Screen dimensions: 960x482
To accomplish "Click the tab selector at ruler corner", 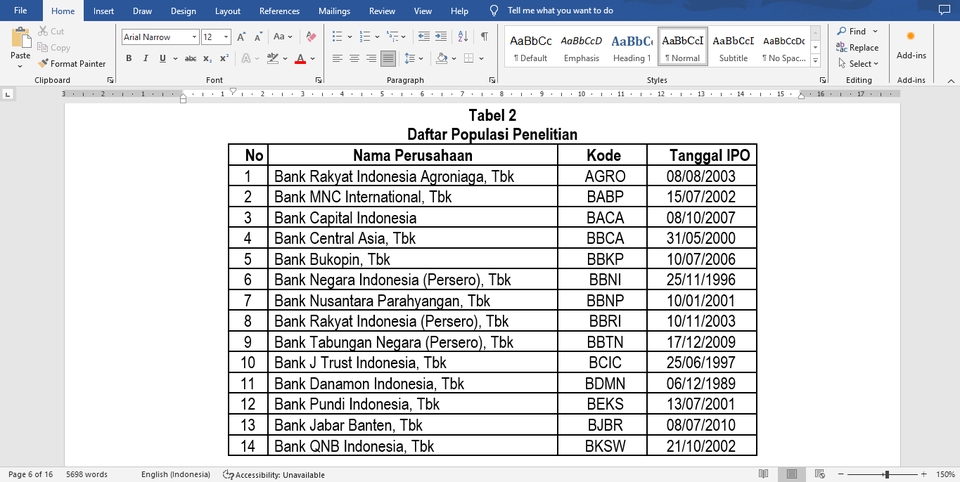I will 7,94.
